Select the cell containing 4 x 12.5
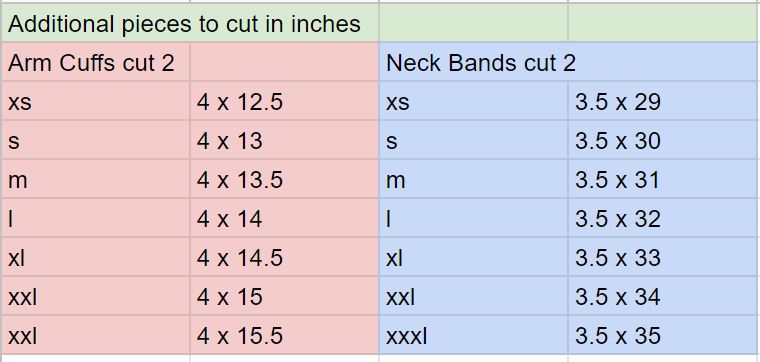 [x=284, y=101]
